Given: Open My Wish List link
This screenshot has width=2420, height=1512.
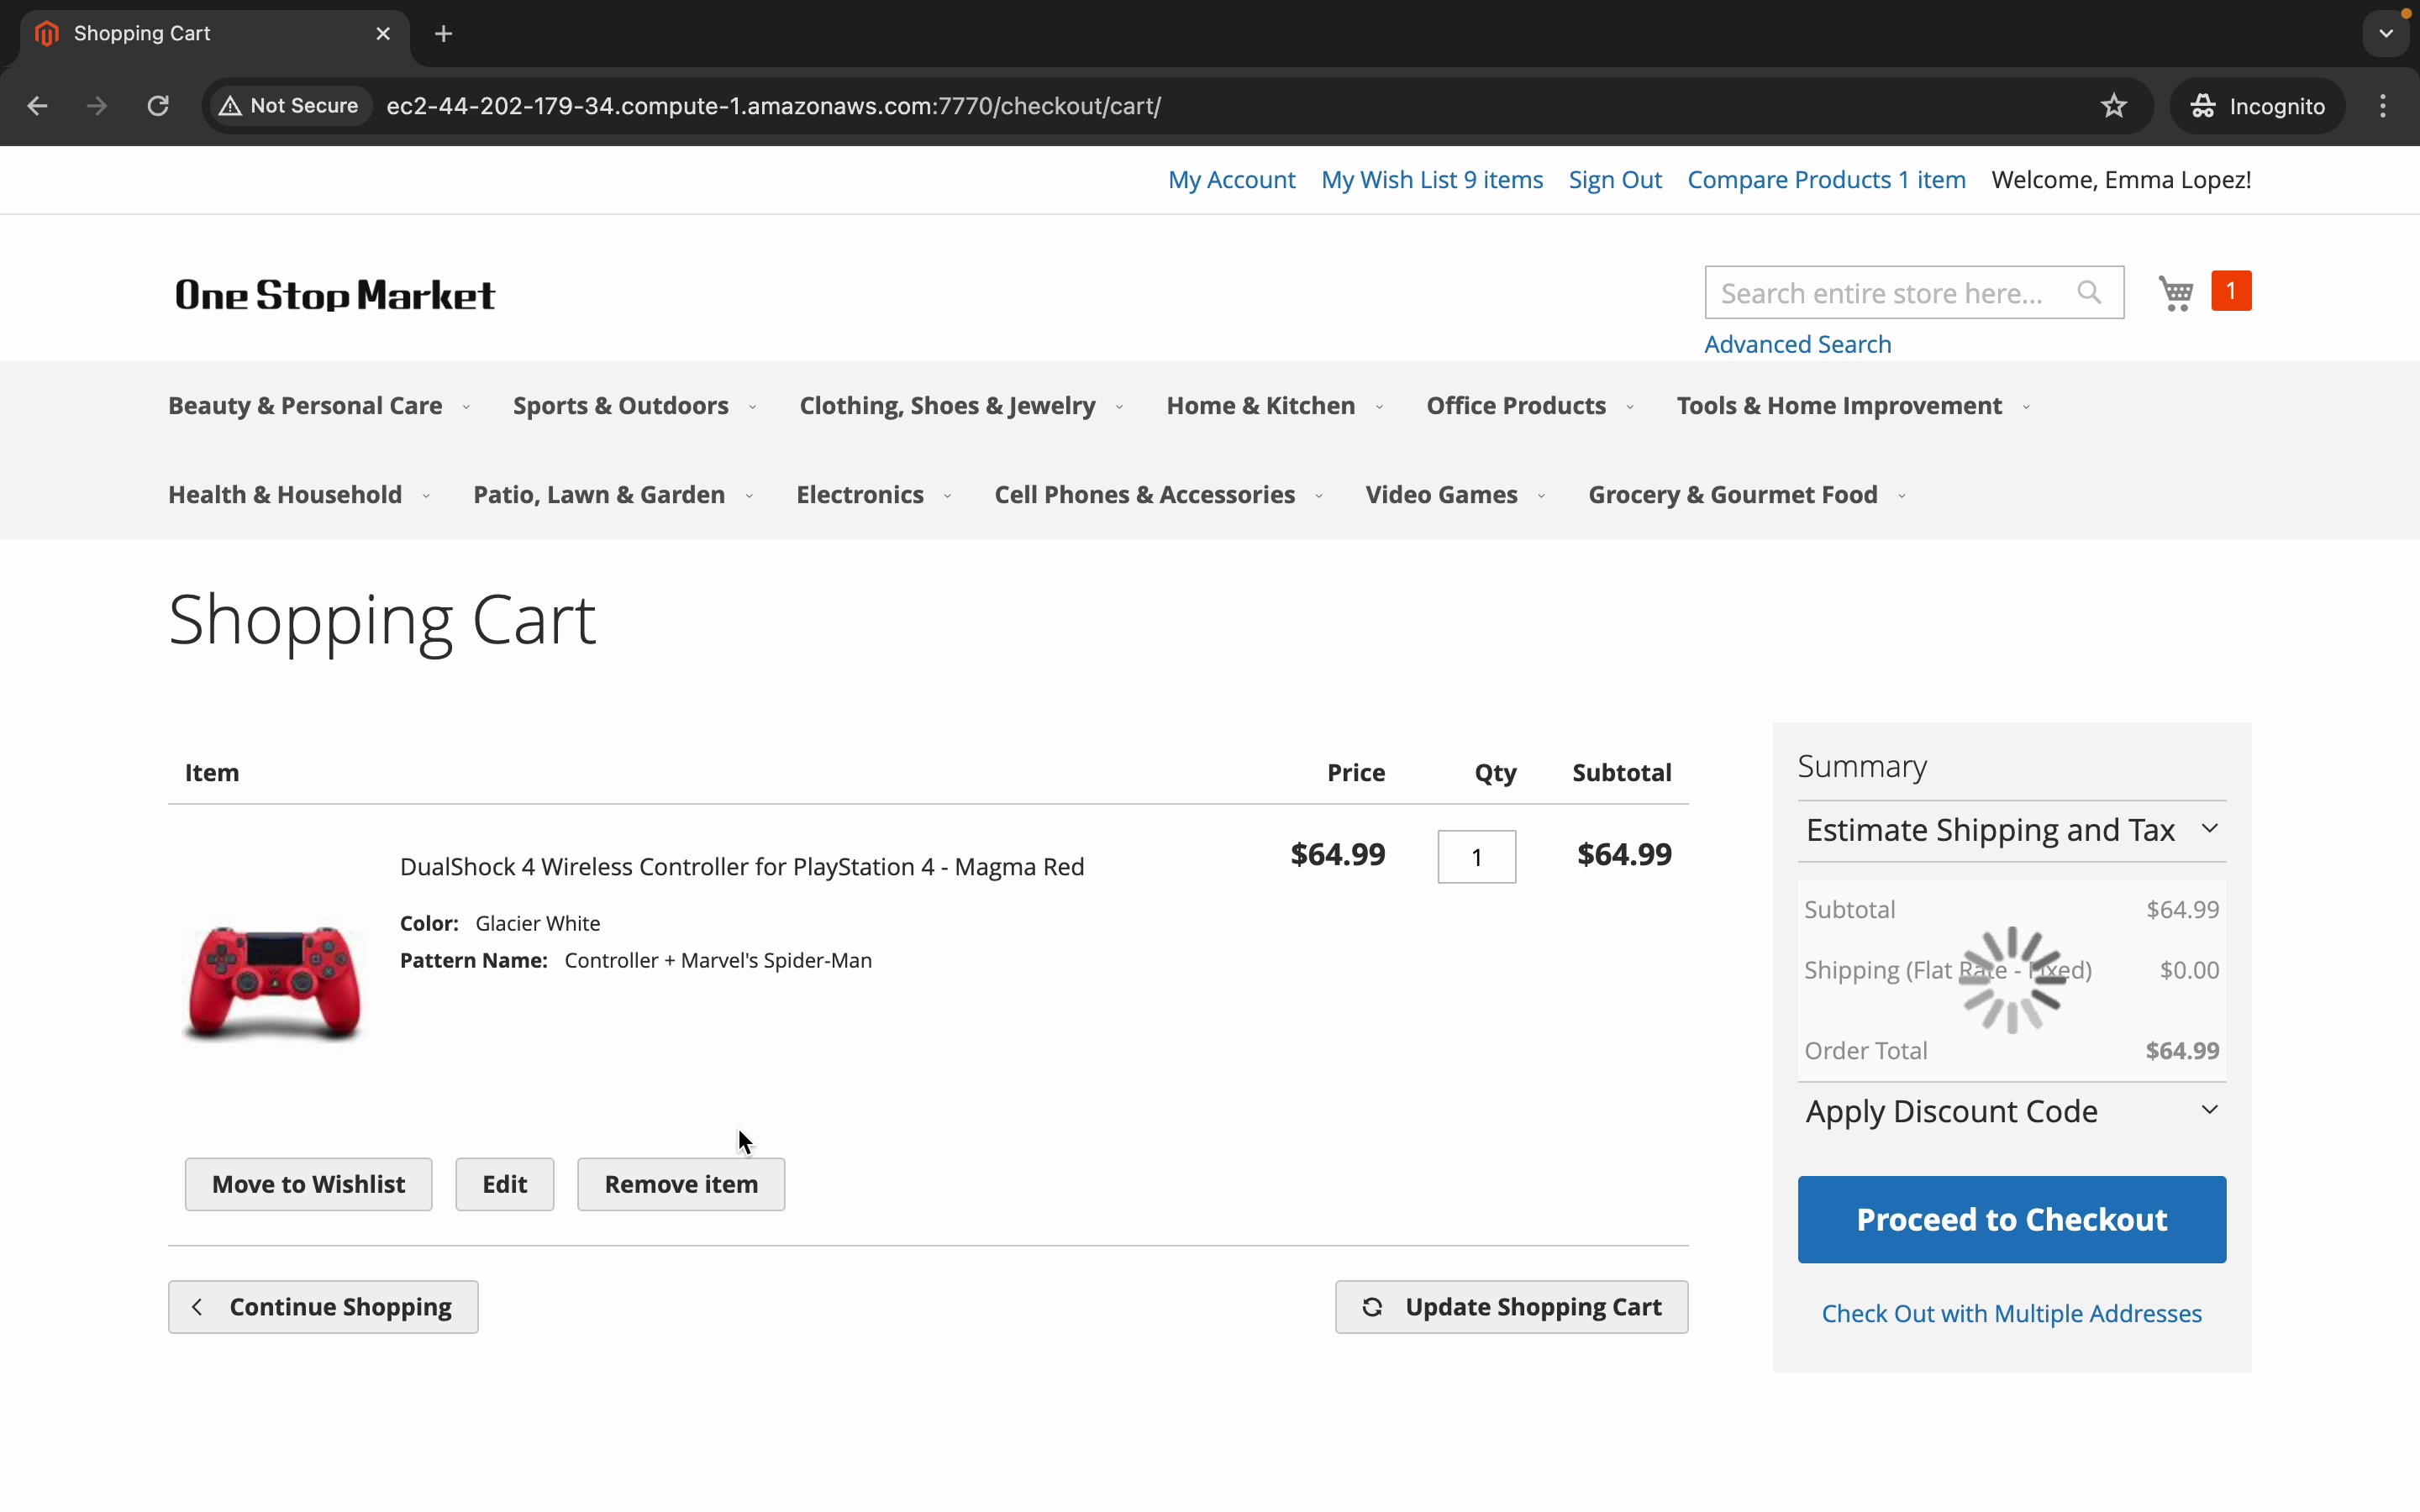Looking at the screenshot, I should coord(1431,180).
